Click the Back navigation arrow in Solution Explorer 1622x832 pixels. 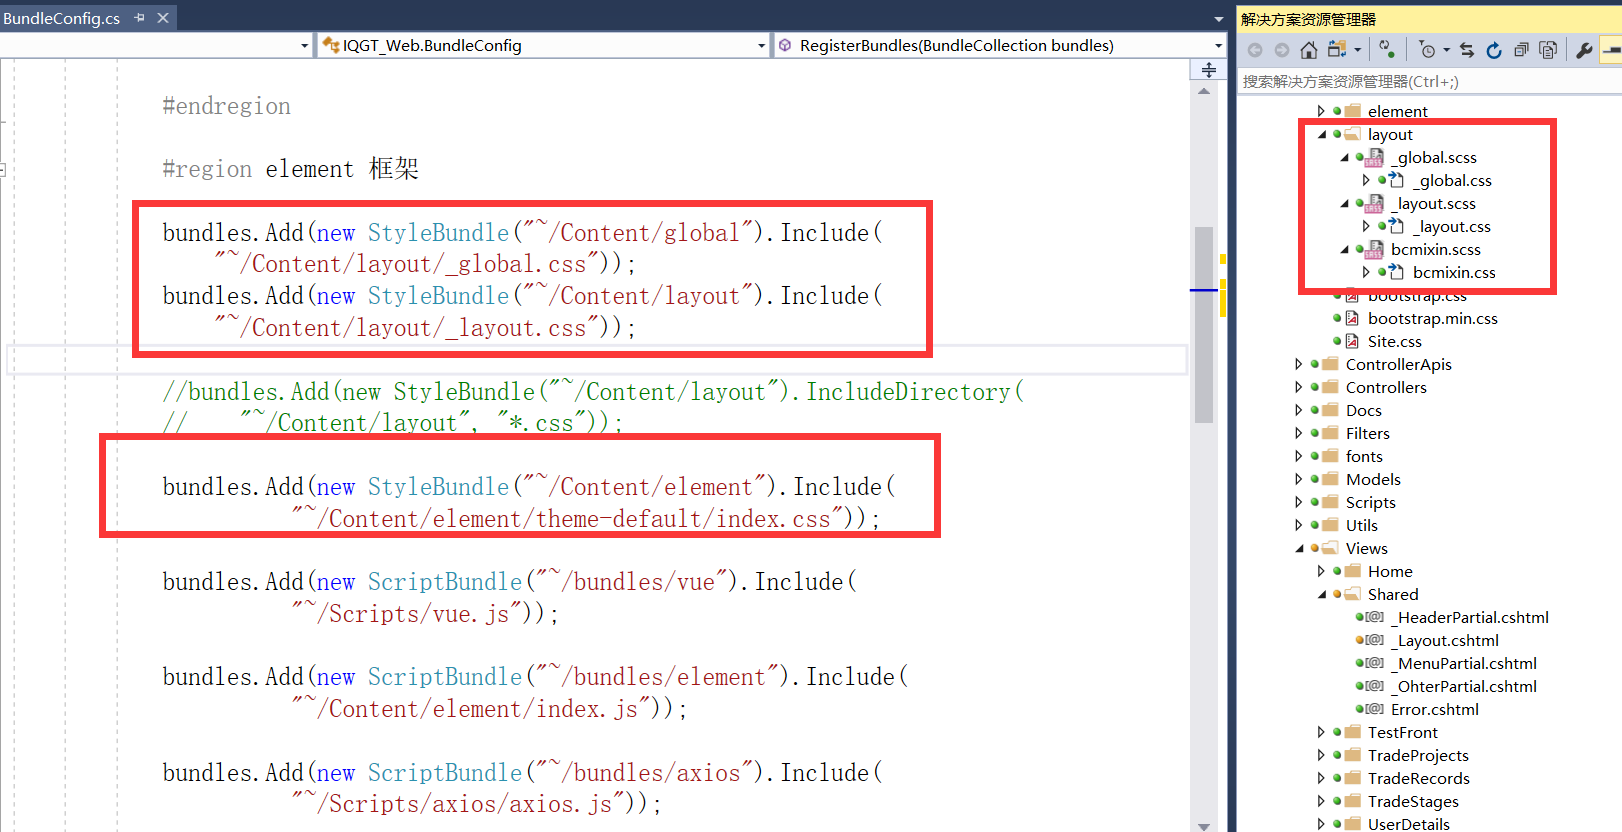(x=1255, y=50)
